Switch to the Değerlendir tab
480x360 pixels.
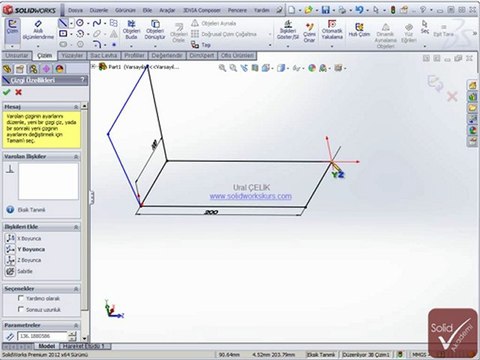click(x=167, y=55)
